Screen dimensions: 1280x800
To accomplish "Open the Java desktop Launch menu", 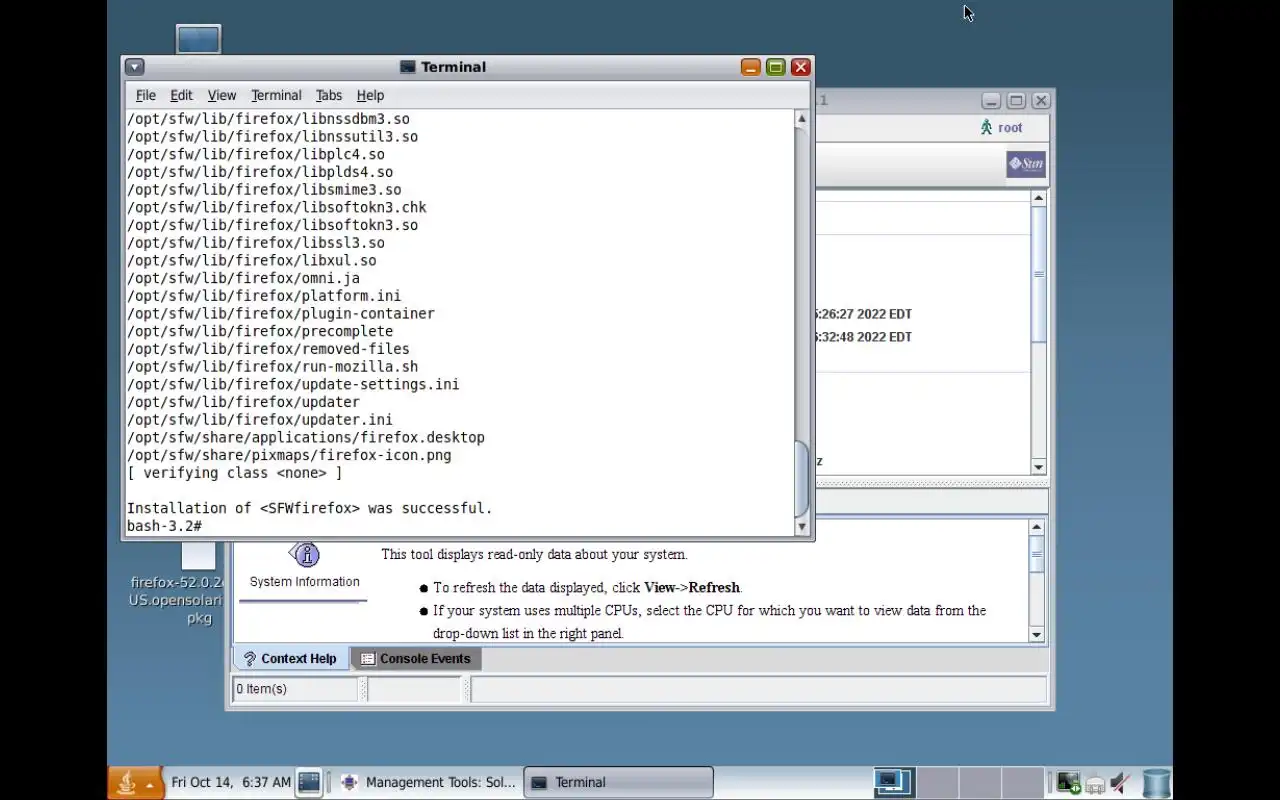I will (135, 783).
